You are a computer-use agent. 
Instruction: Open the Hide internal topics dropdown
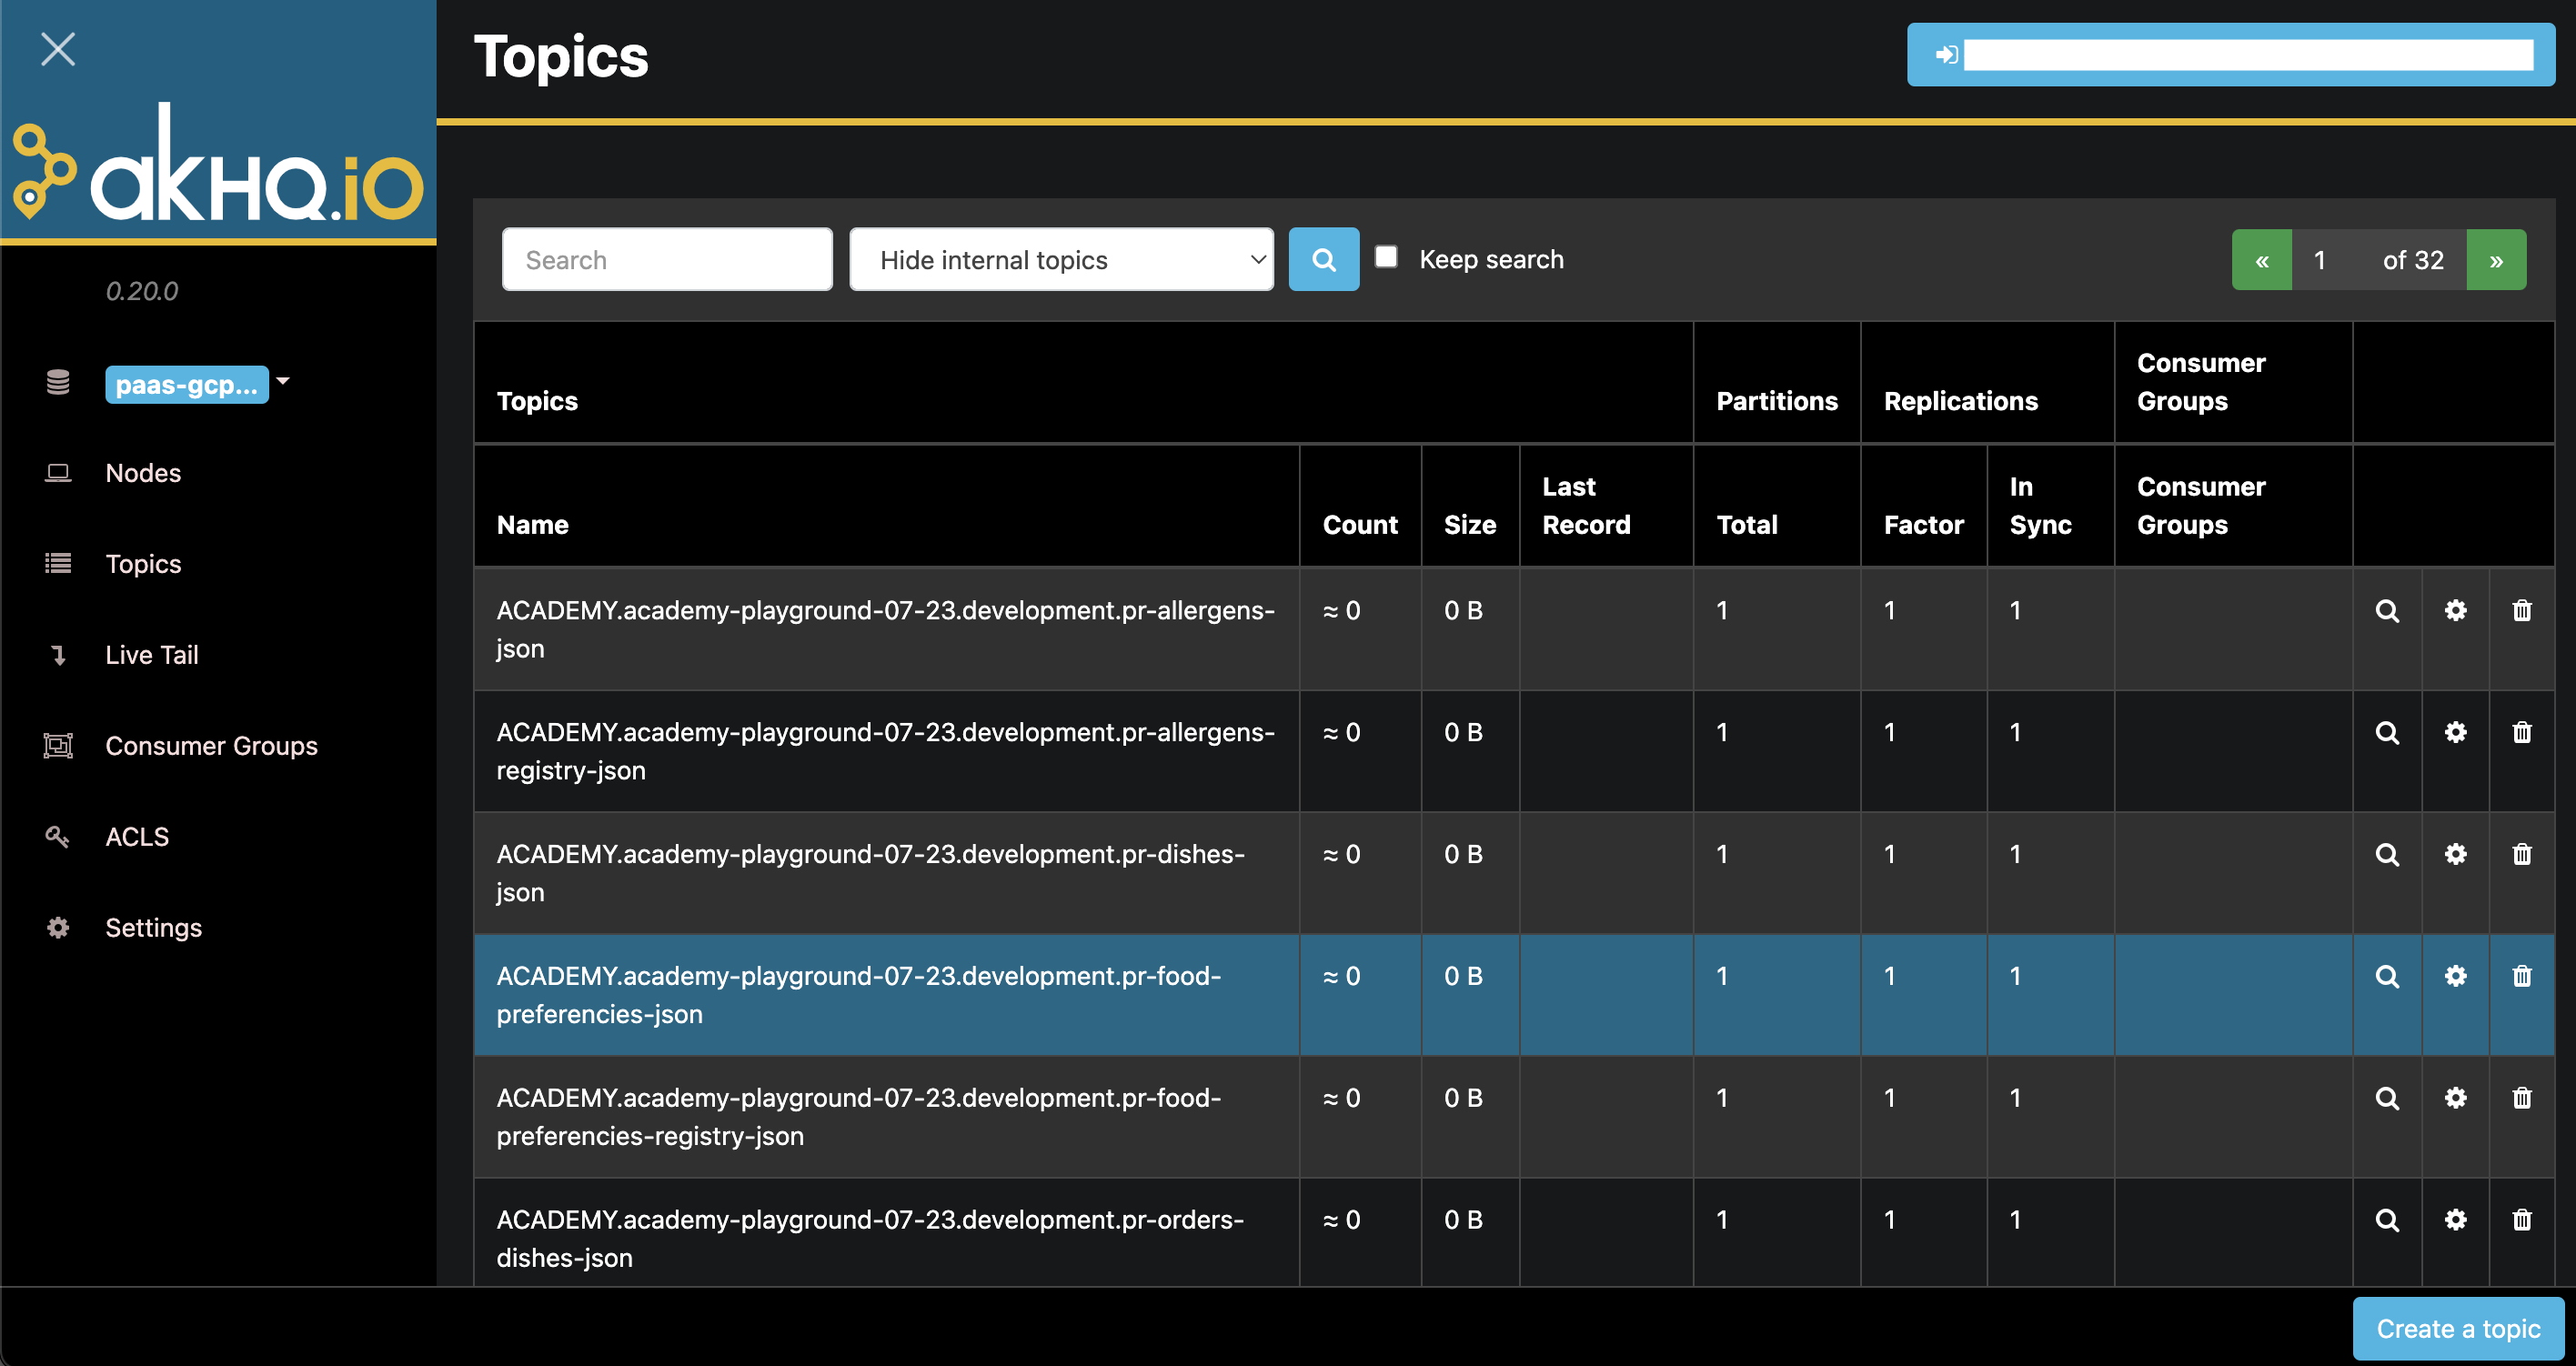[x=1061, y=260]
